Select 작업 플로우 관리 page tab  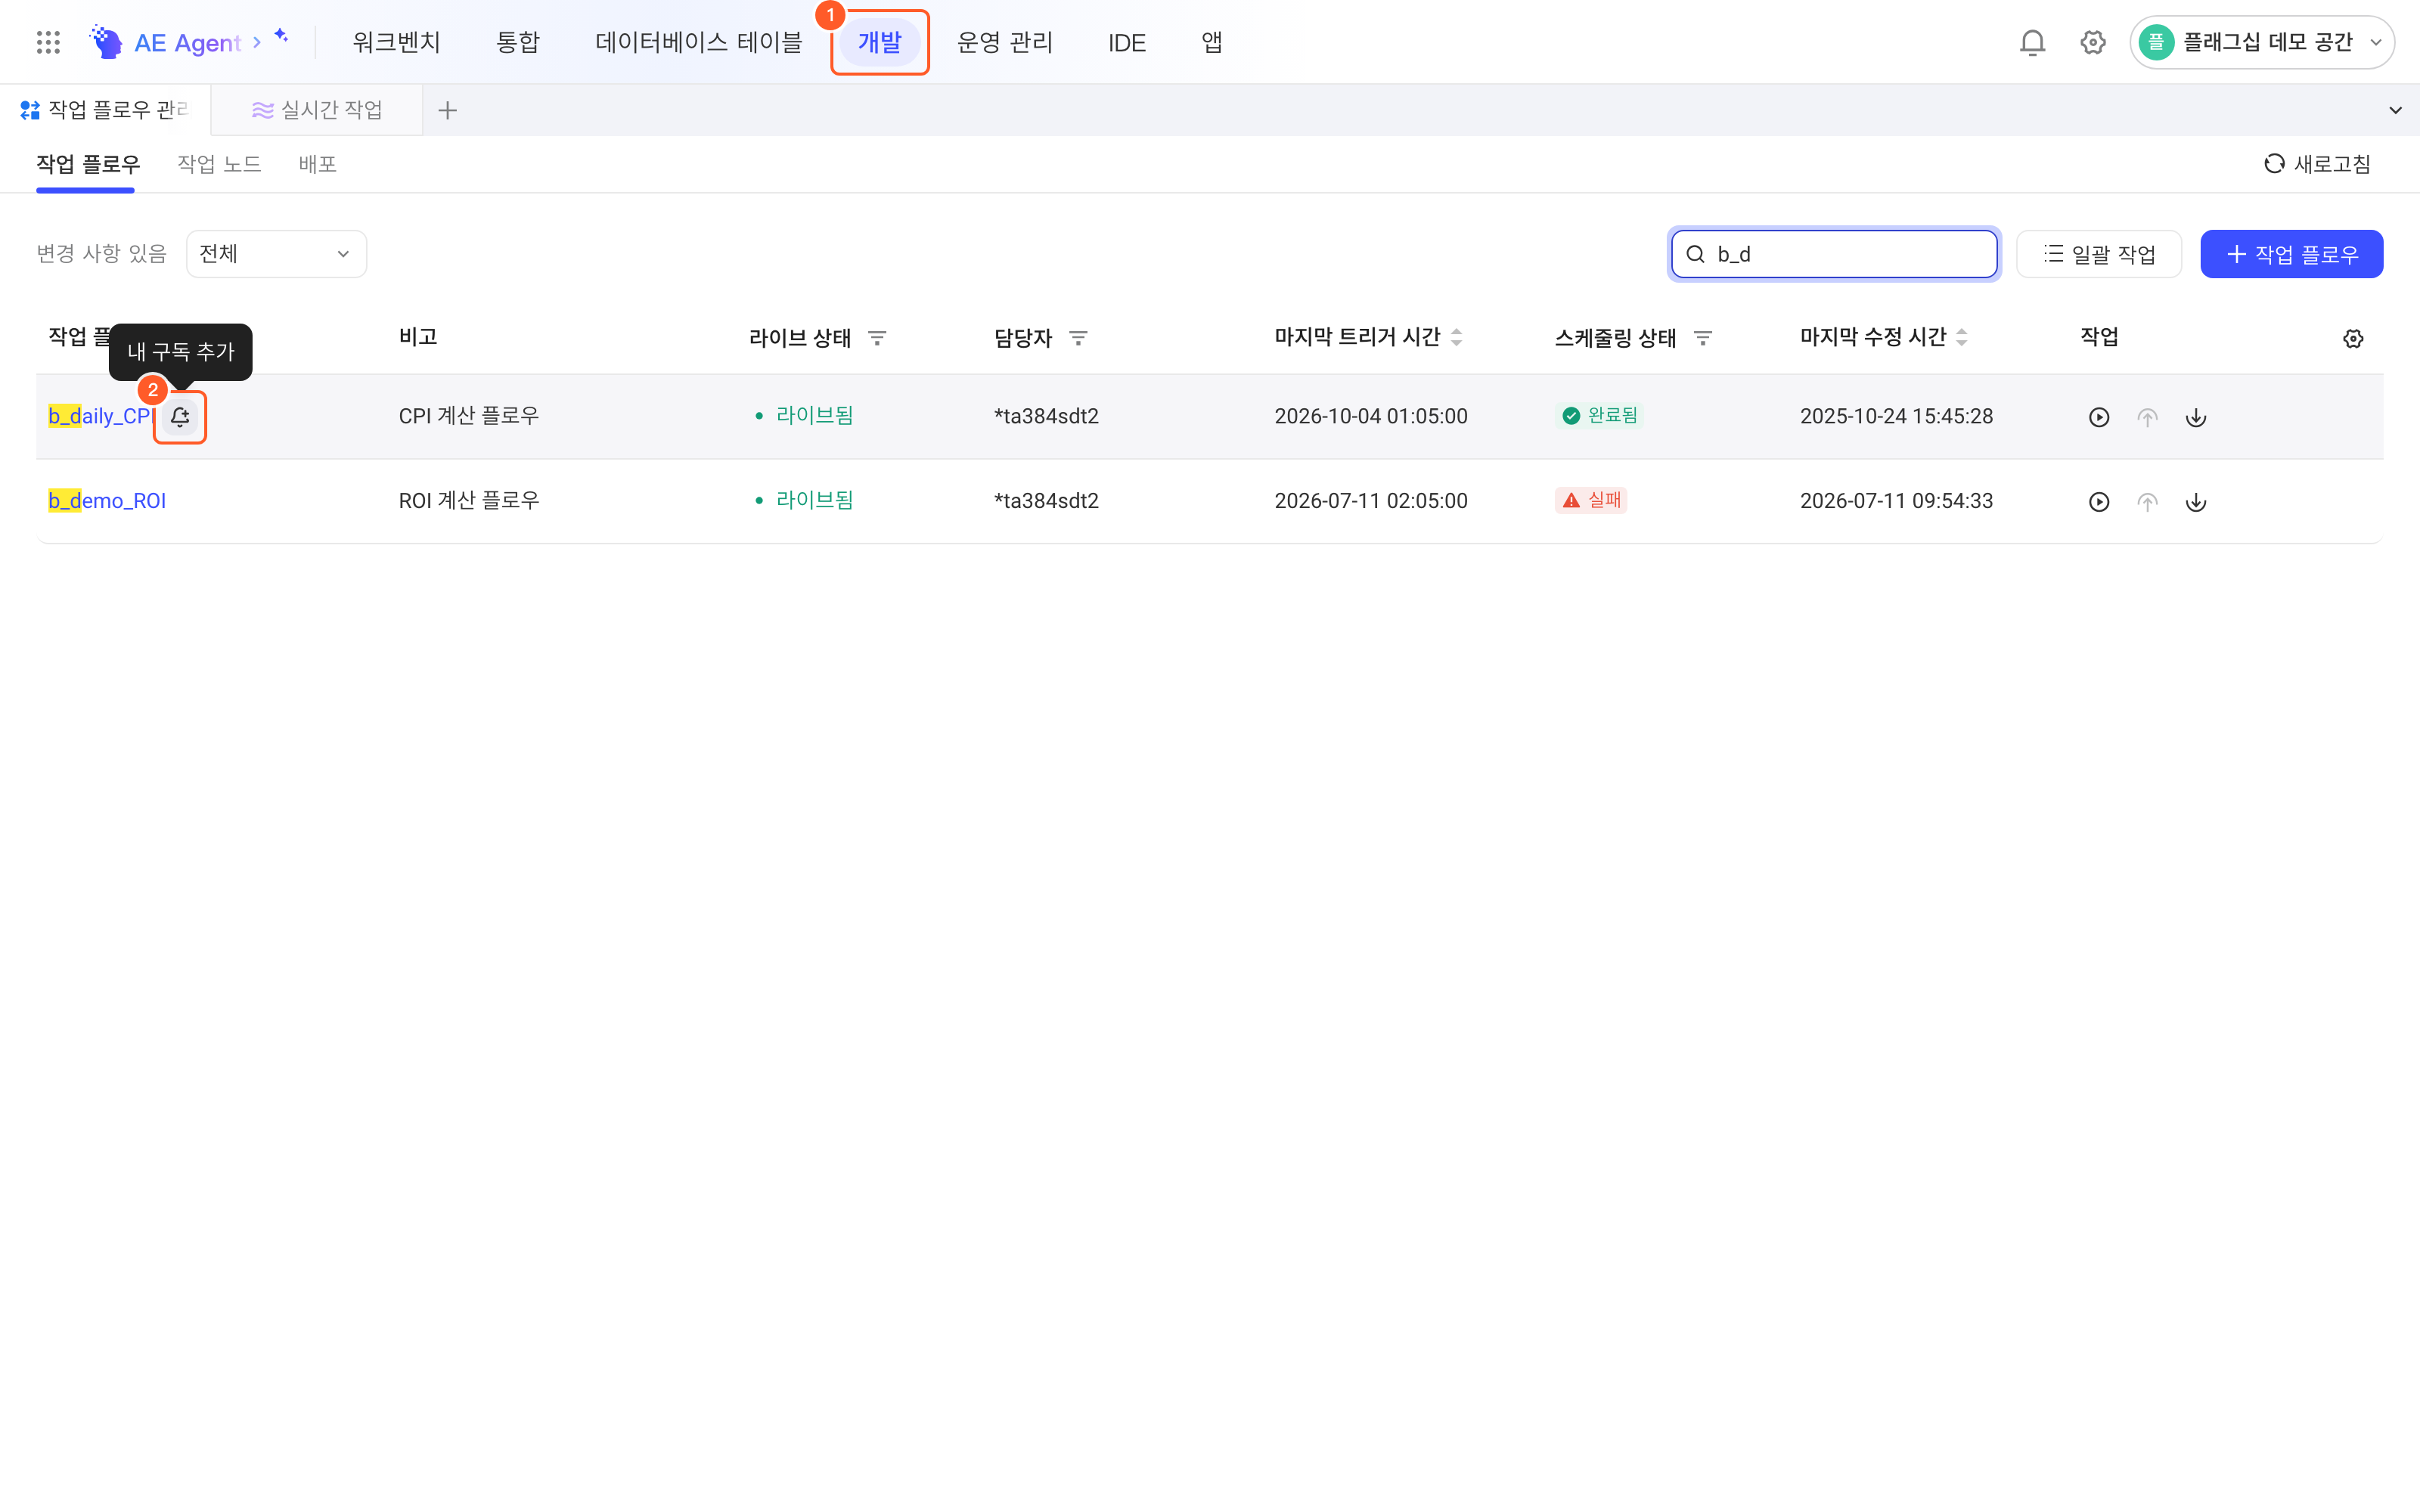coord(105,110)
